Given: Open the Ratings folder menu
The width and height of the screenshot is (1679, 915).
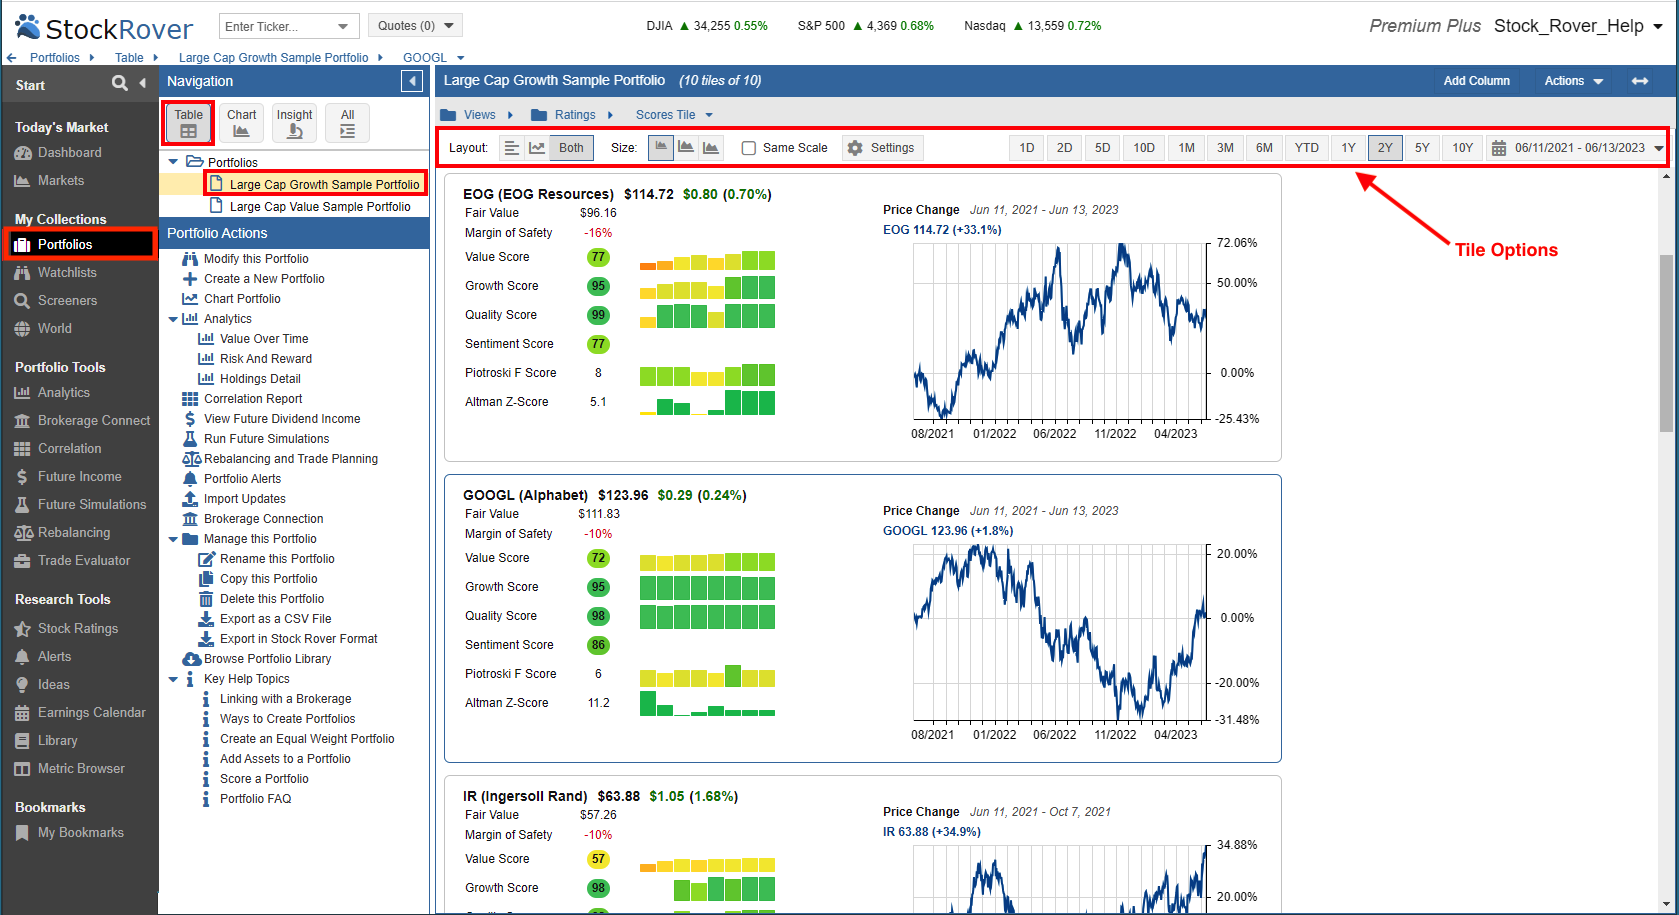Looking at the screenshot, I should [x=573, y=115].
